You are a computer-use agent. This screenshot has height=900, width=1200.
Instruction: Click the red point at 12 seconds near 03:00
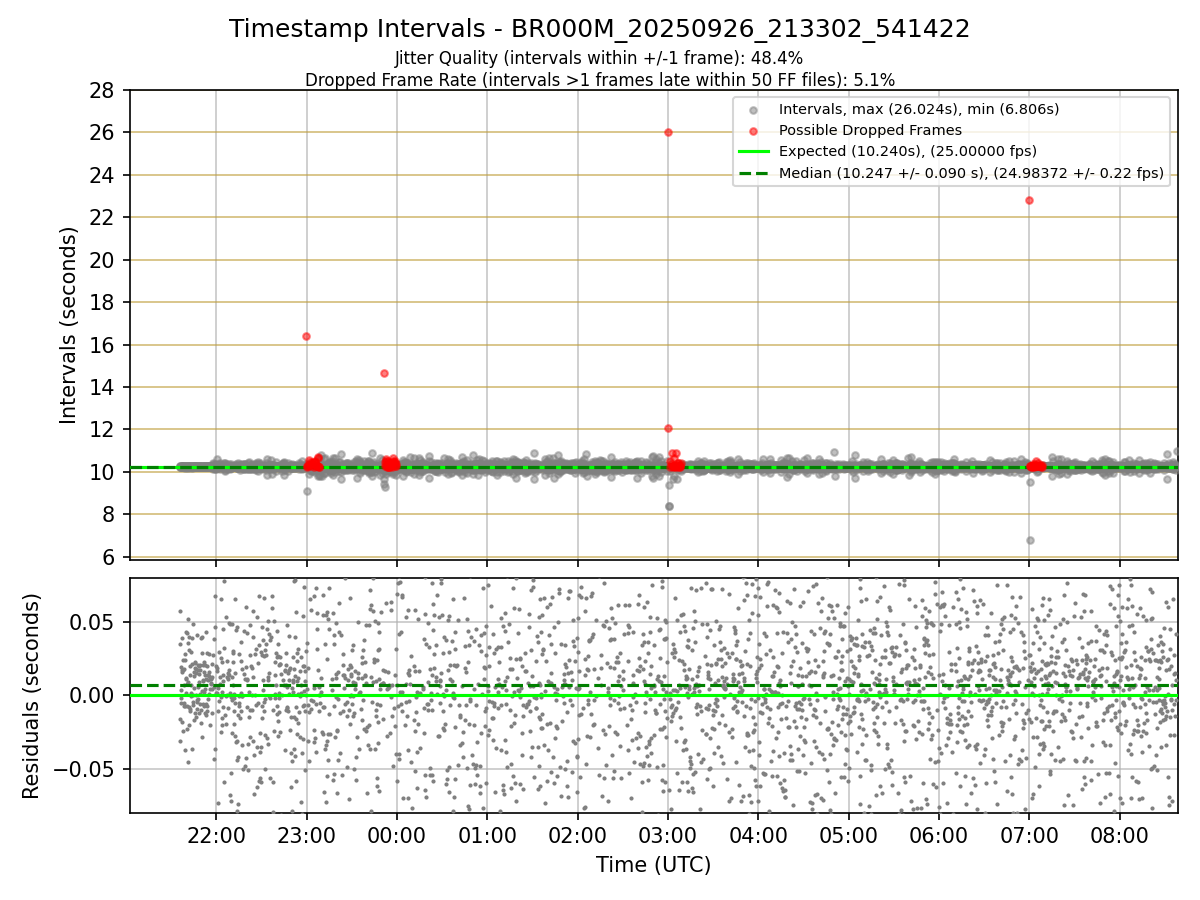[668, 428]
